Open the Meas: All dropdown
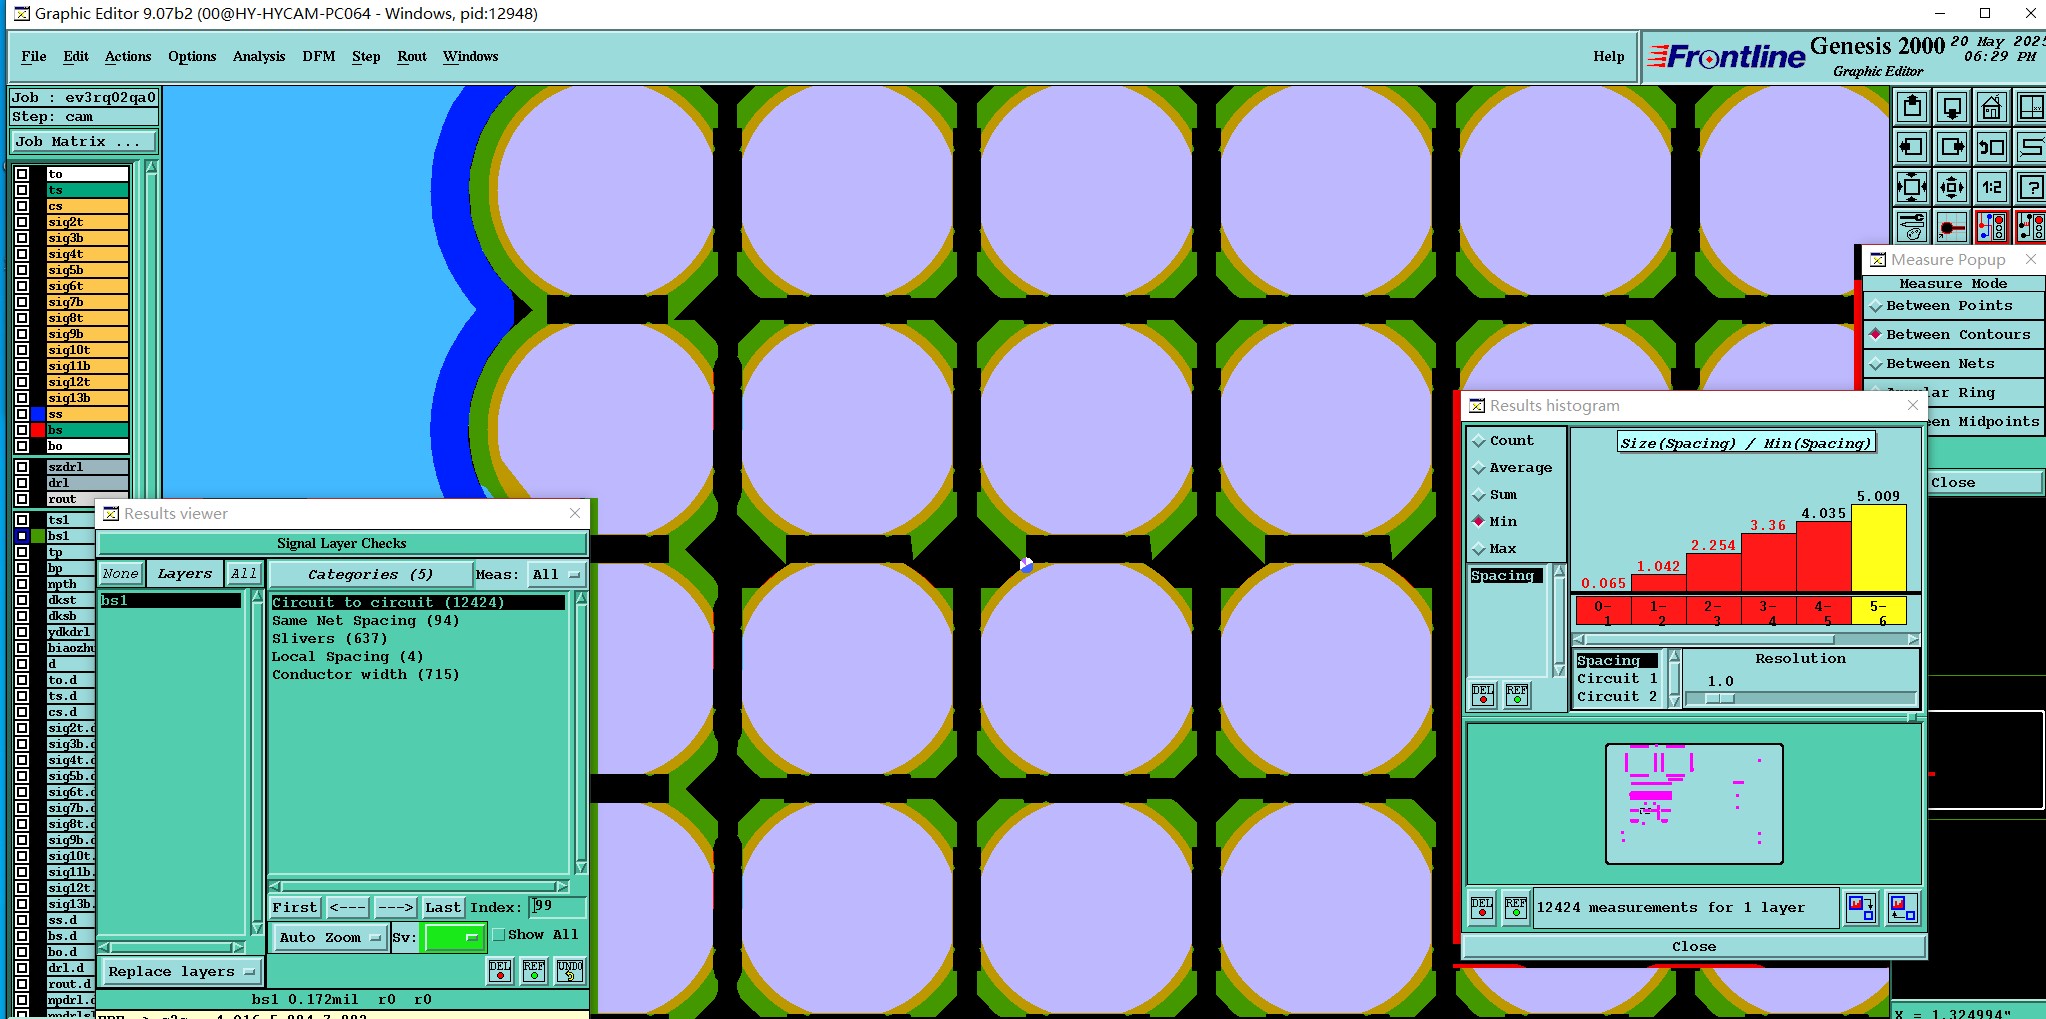Viewport: 2046px width, 1019px height. point(558,575)
